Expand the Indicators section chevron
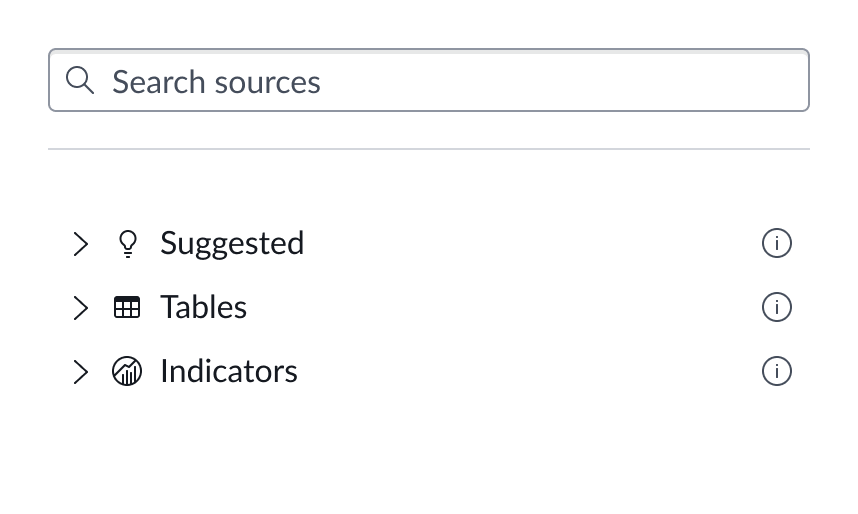The height and width of the screenshot is (514, 858). click(x=81, y=372)
